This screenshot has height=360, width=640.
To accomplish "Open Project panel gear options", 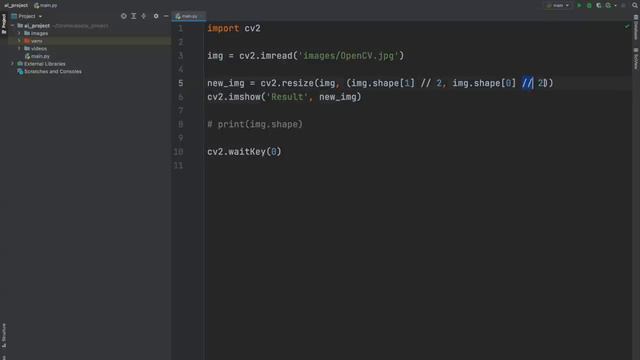I will click(156, 16).
